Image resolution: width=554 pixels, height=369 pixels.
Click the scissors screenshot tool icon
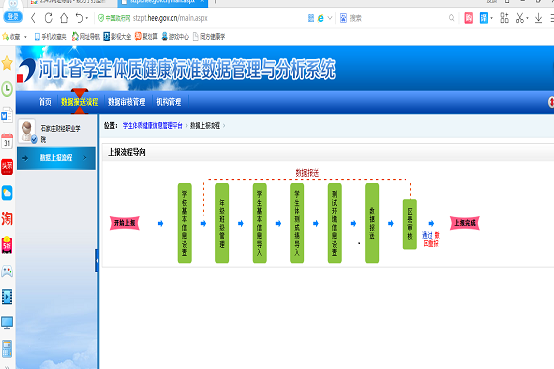coord(520,18)
